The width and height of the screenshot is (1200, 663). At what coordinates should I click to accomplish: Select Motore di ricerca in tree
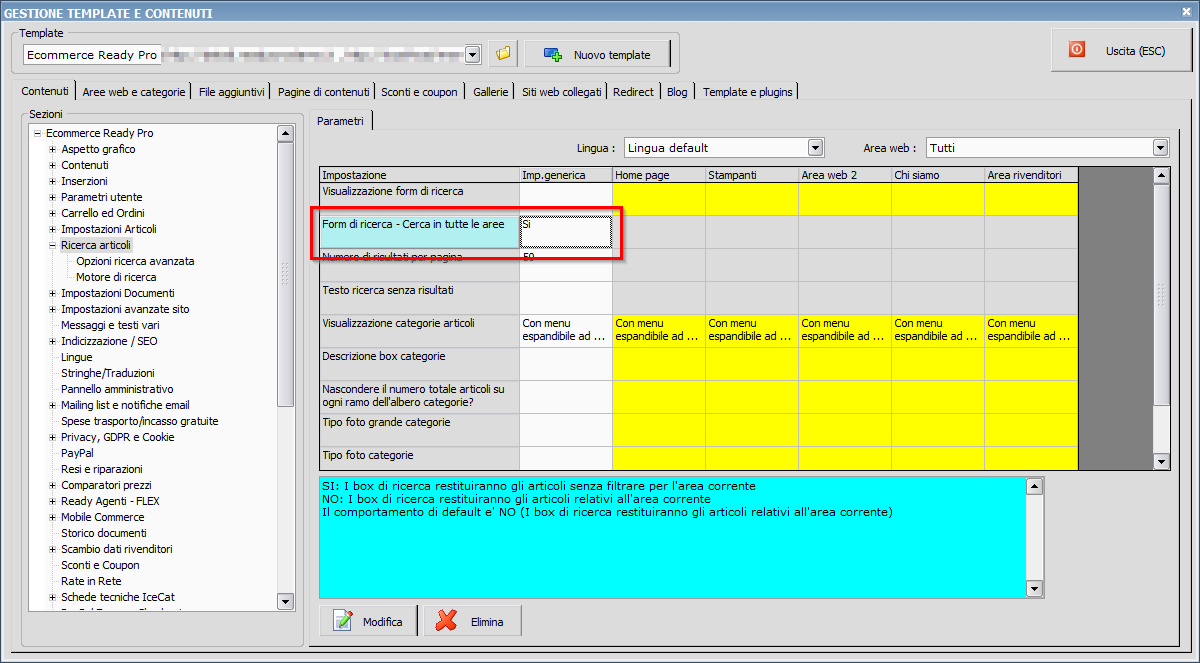point(116,277)
